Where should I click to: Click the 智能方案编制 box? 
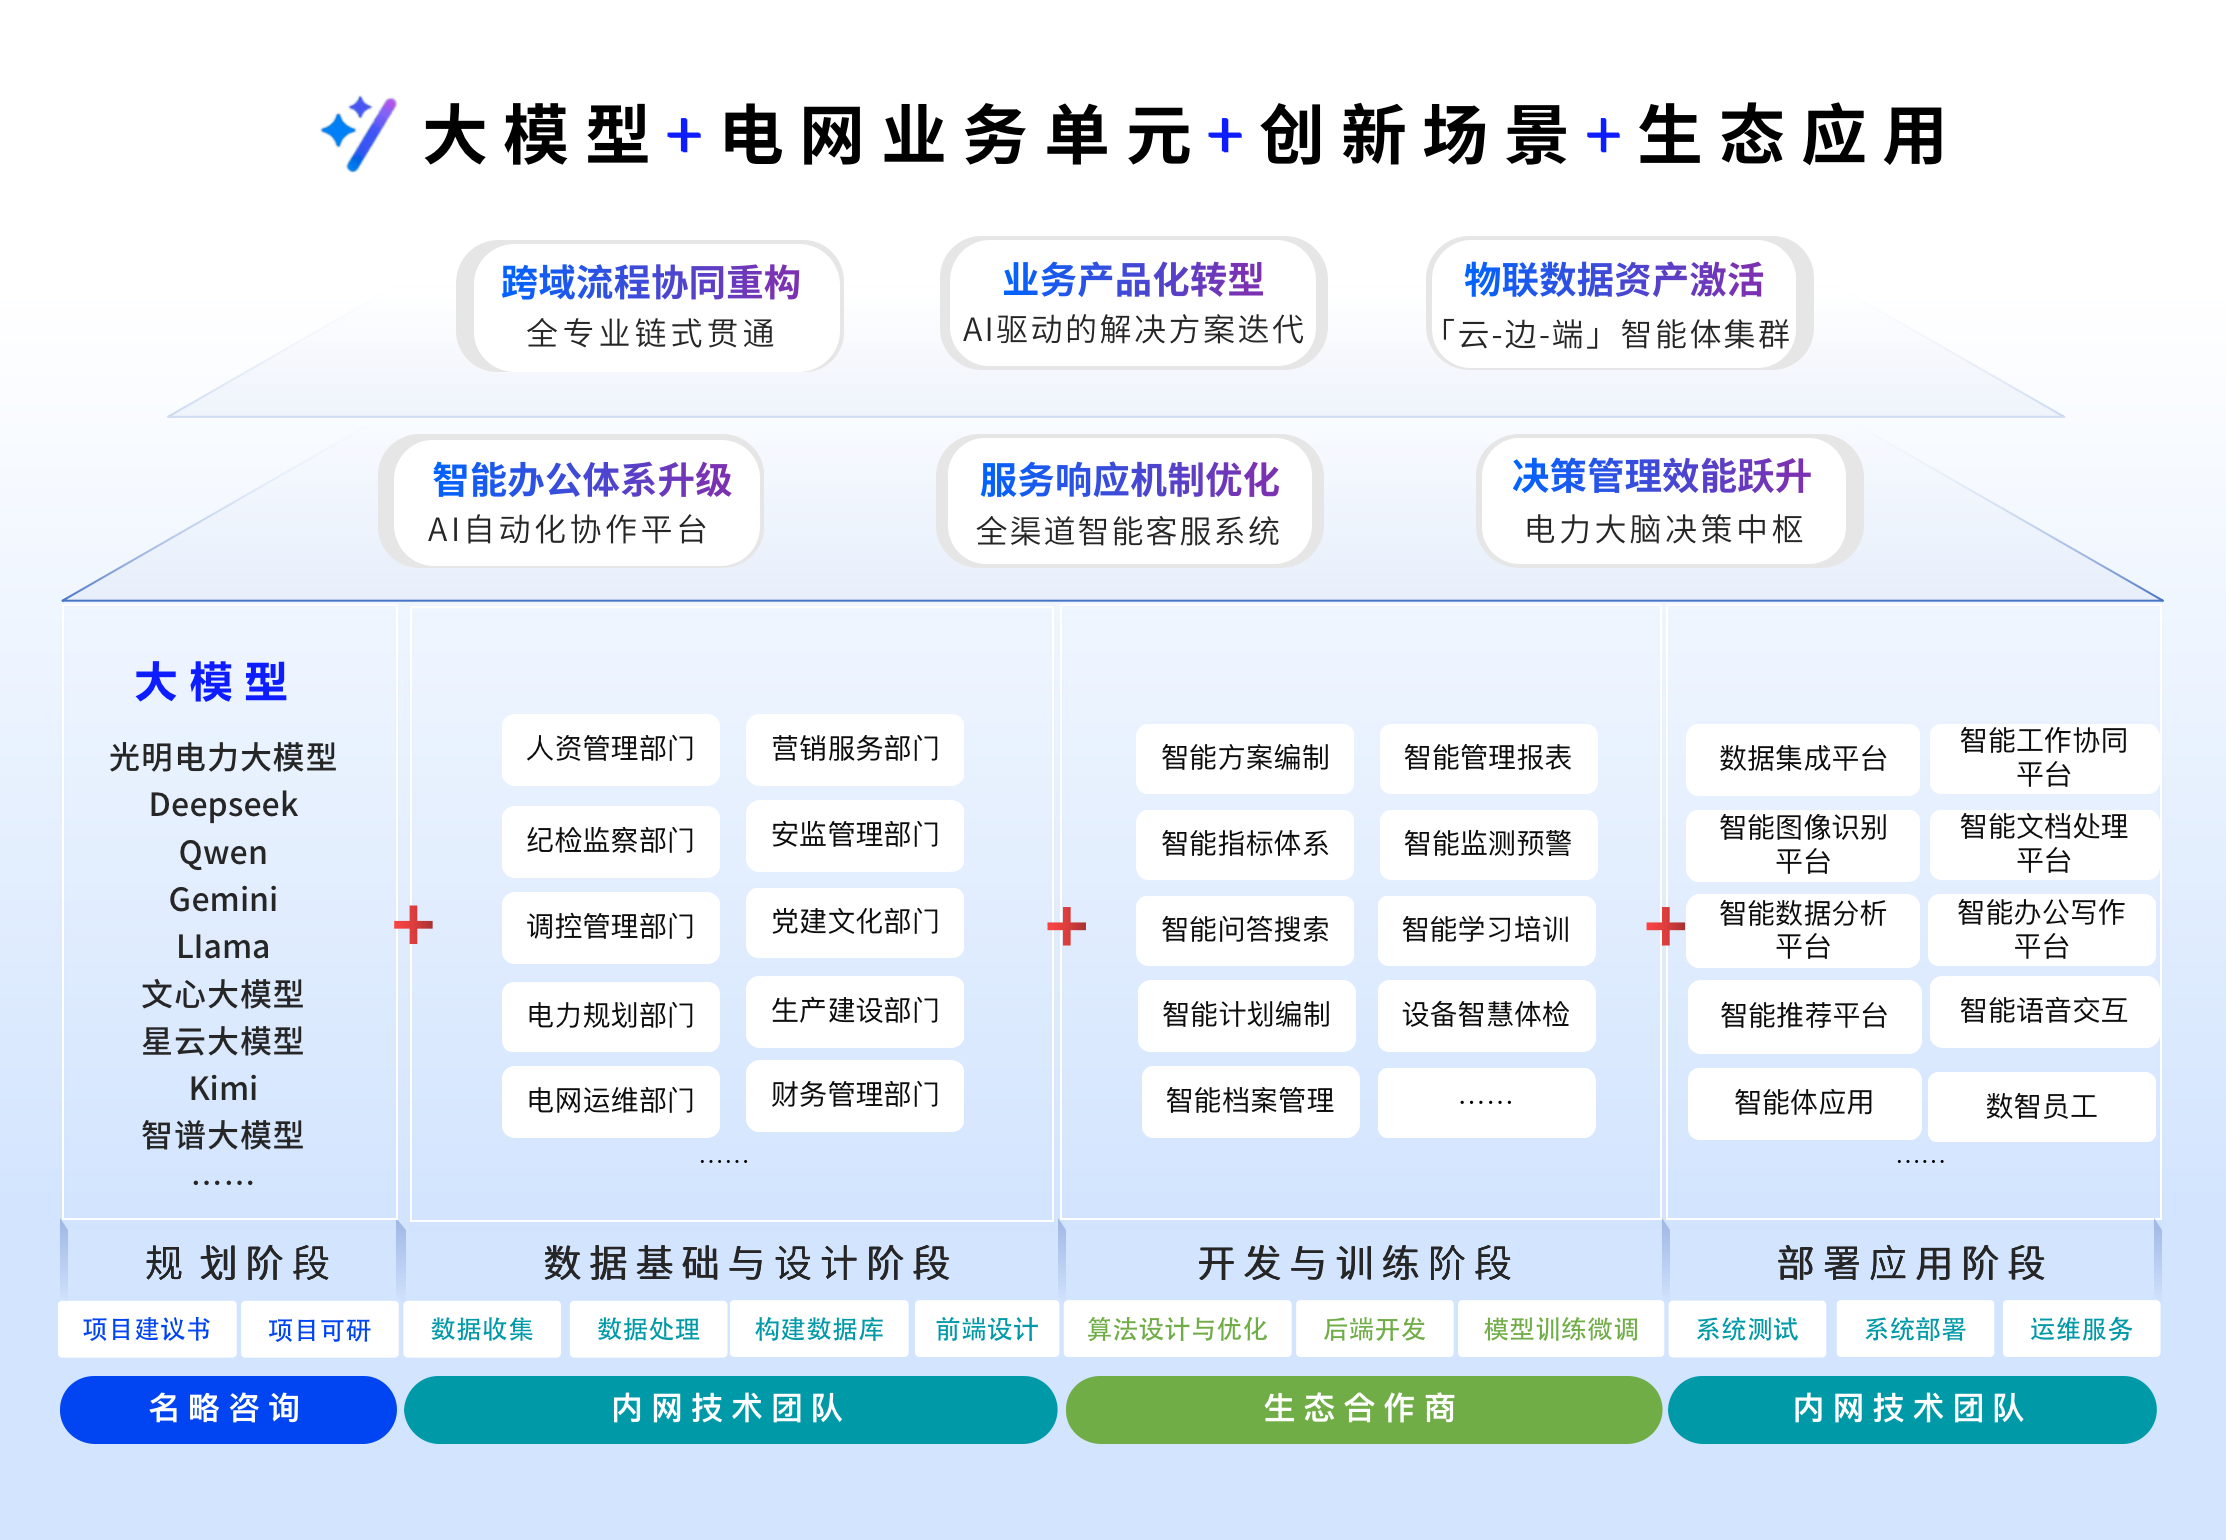1245,758
